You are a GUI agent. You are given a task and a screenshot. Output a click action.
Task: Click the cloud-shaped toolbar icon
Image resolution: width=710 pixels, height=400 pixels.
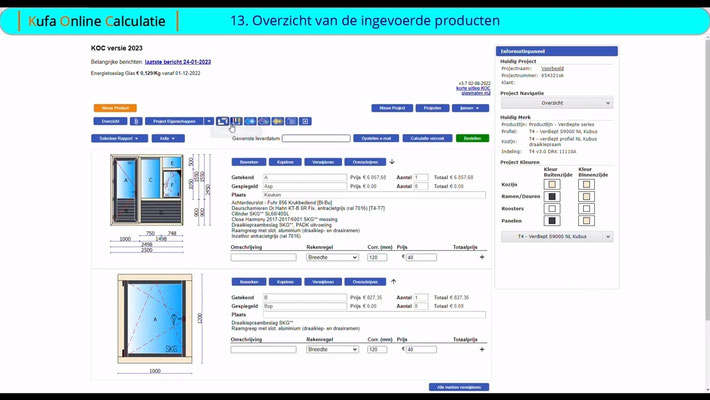click(x=264, y=121)
